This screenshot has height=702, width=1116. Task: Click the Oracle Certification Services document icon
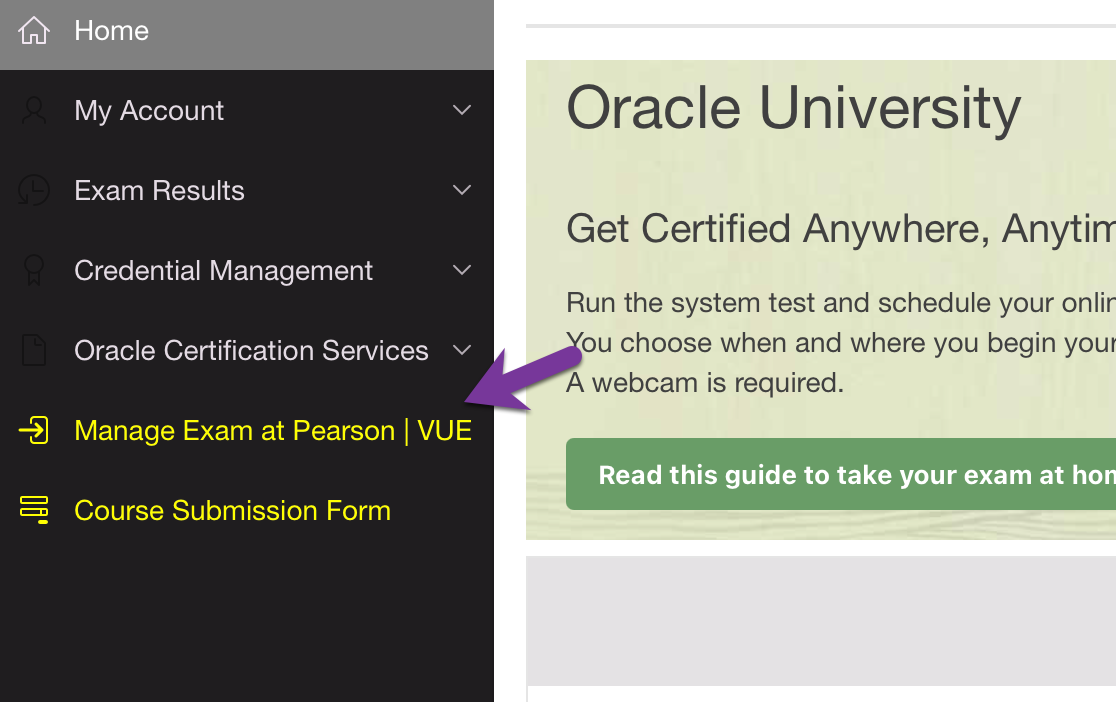(x=34, y=350)
